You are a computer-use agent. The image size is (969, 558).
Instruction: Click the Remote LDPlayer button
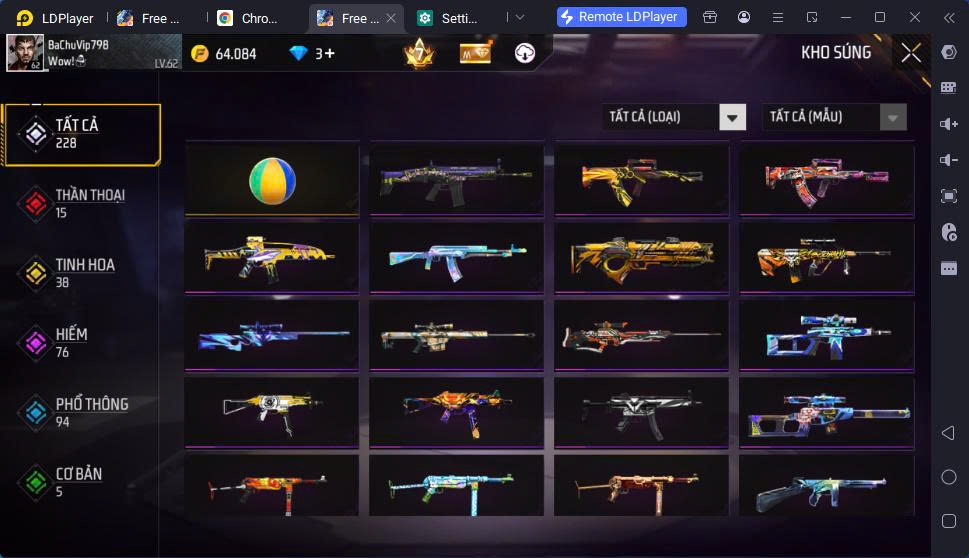tap(622, 17)
